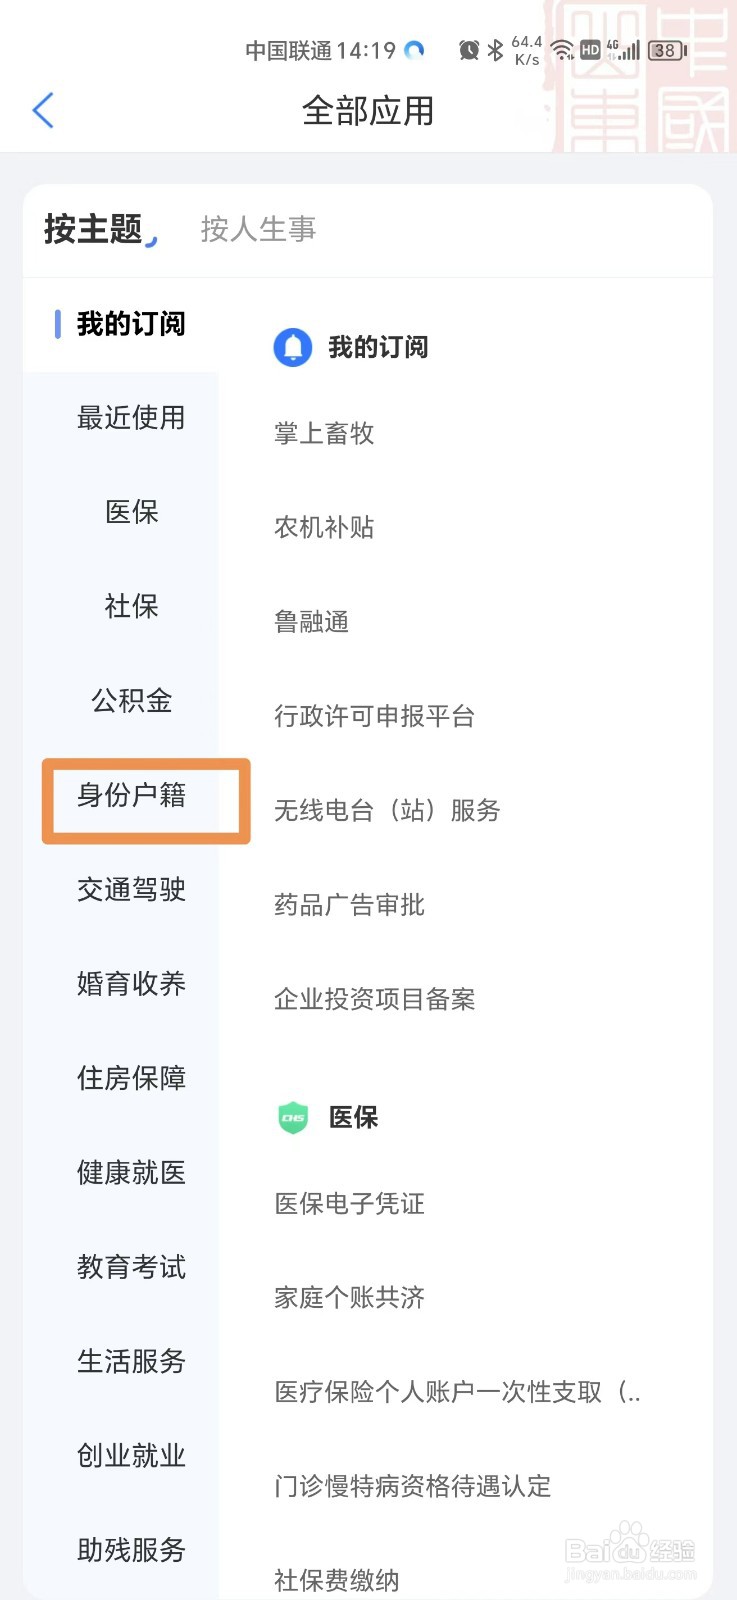Choose 交通驾驶 from sidebar
Image resolution: width=737 pixels, height=1600 pixels.
click(131, 889)
